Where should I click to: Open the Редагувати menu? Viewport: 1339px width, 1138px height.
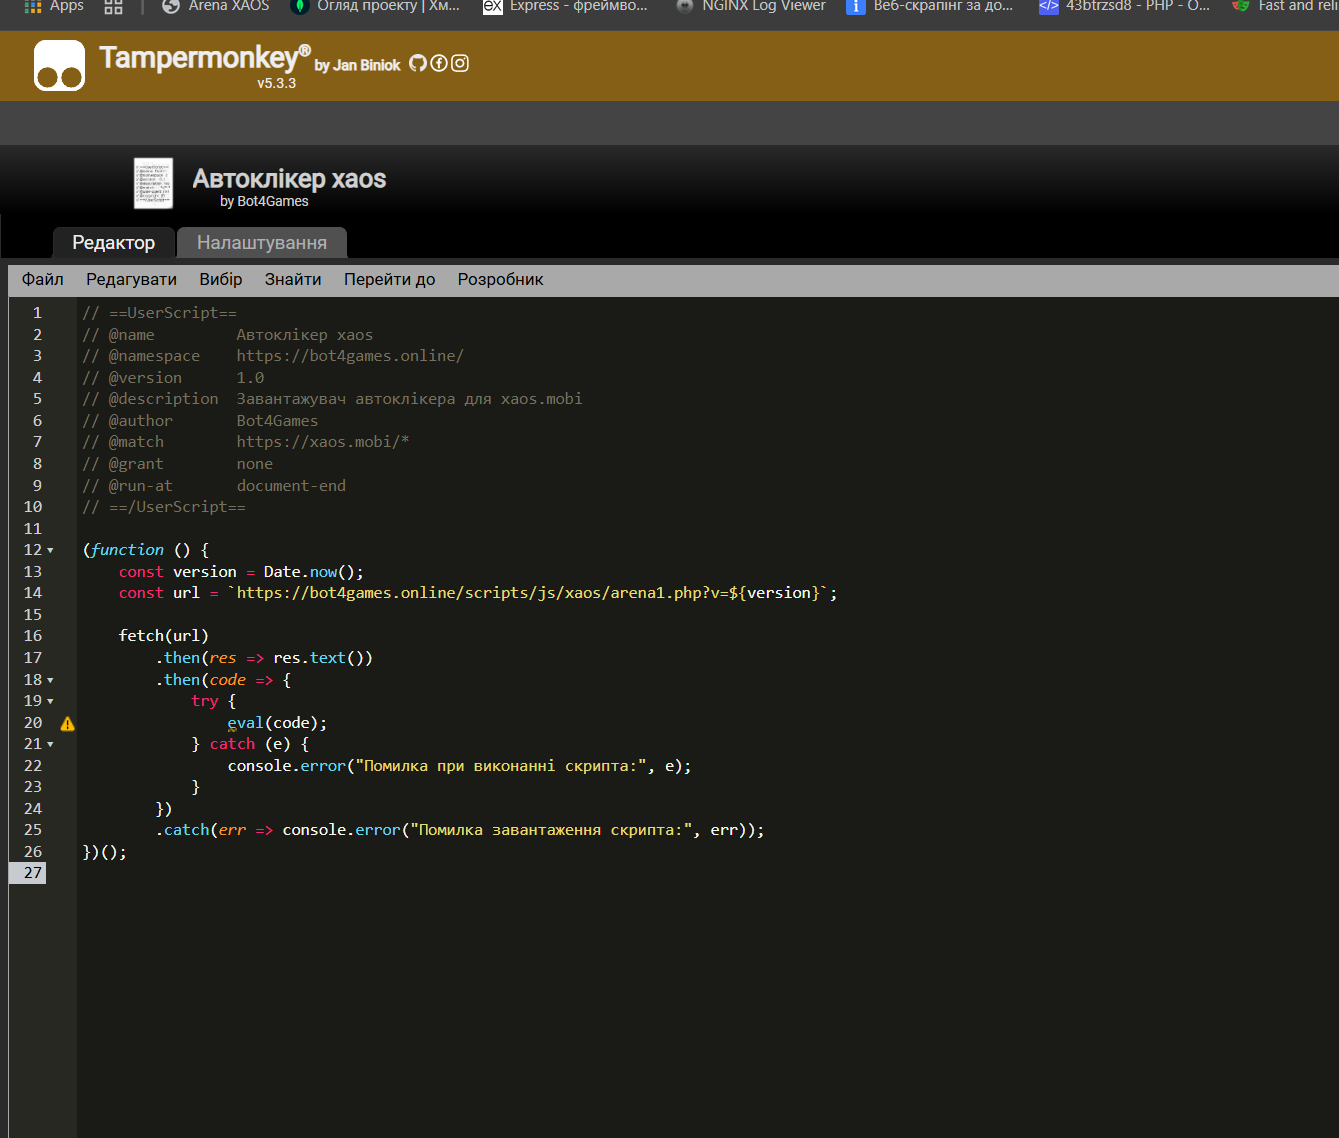pos(131,280)
